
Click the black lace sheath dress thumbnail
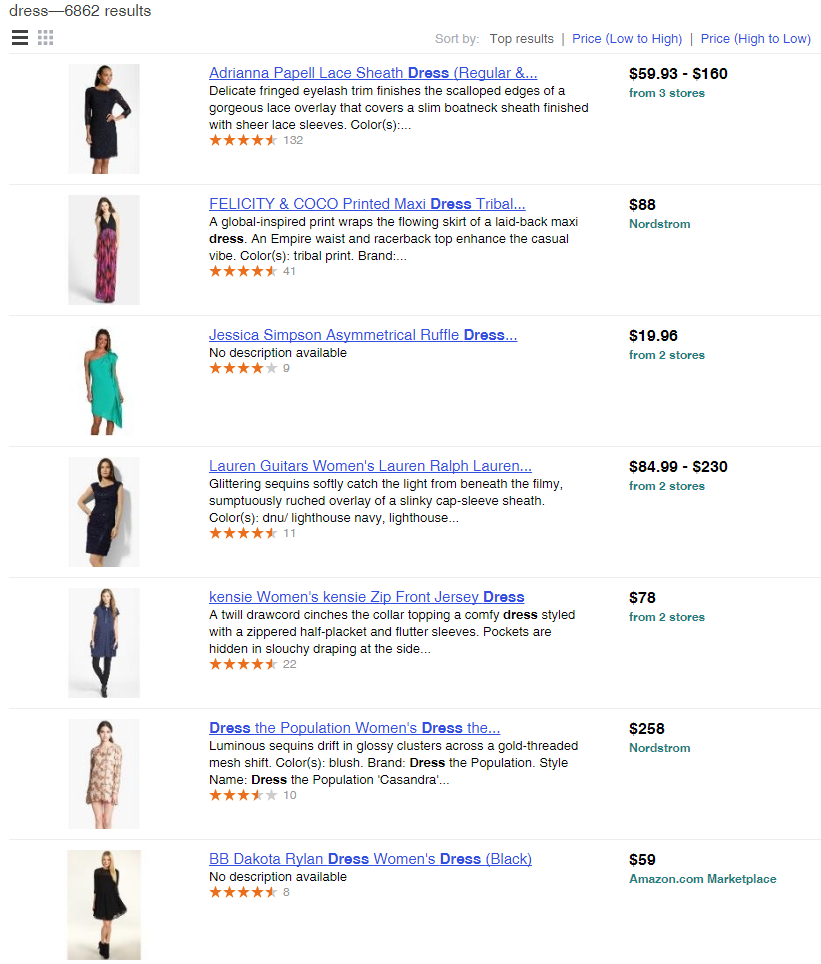pos(104,119)
